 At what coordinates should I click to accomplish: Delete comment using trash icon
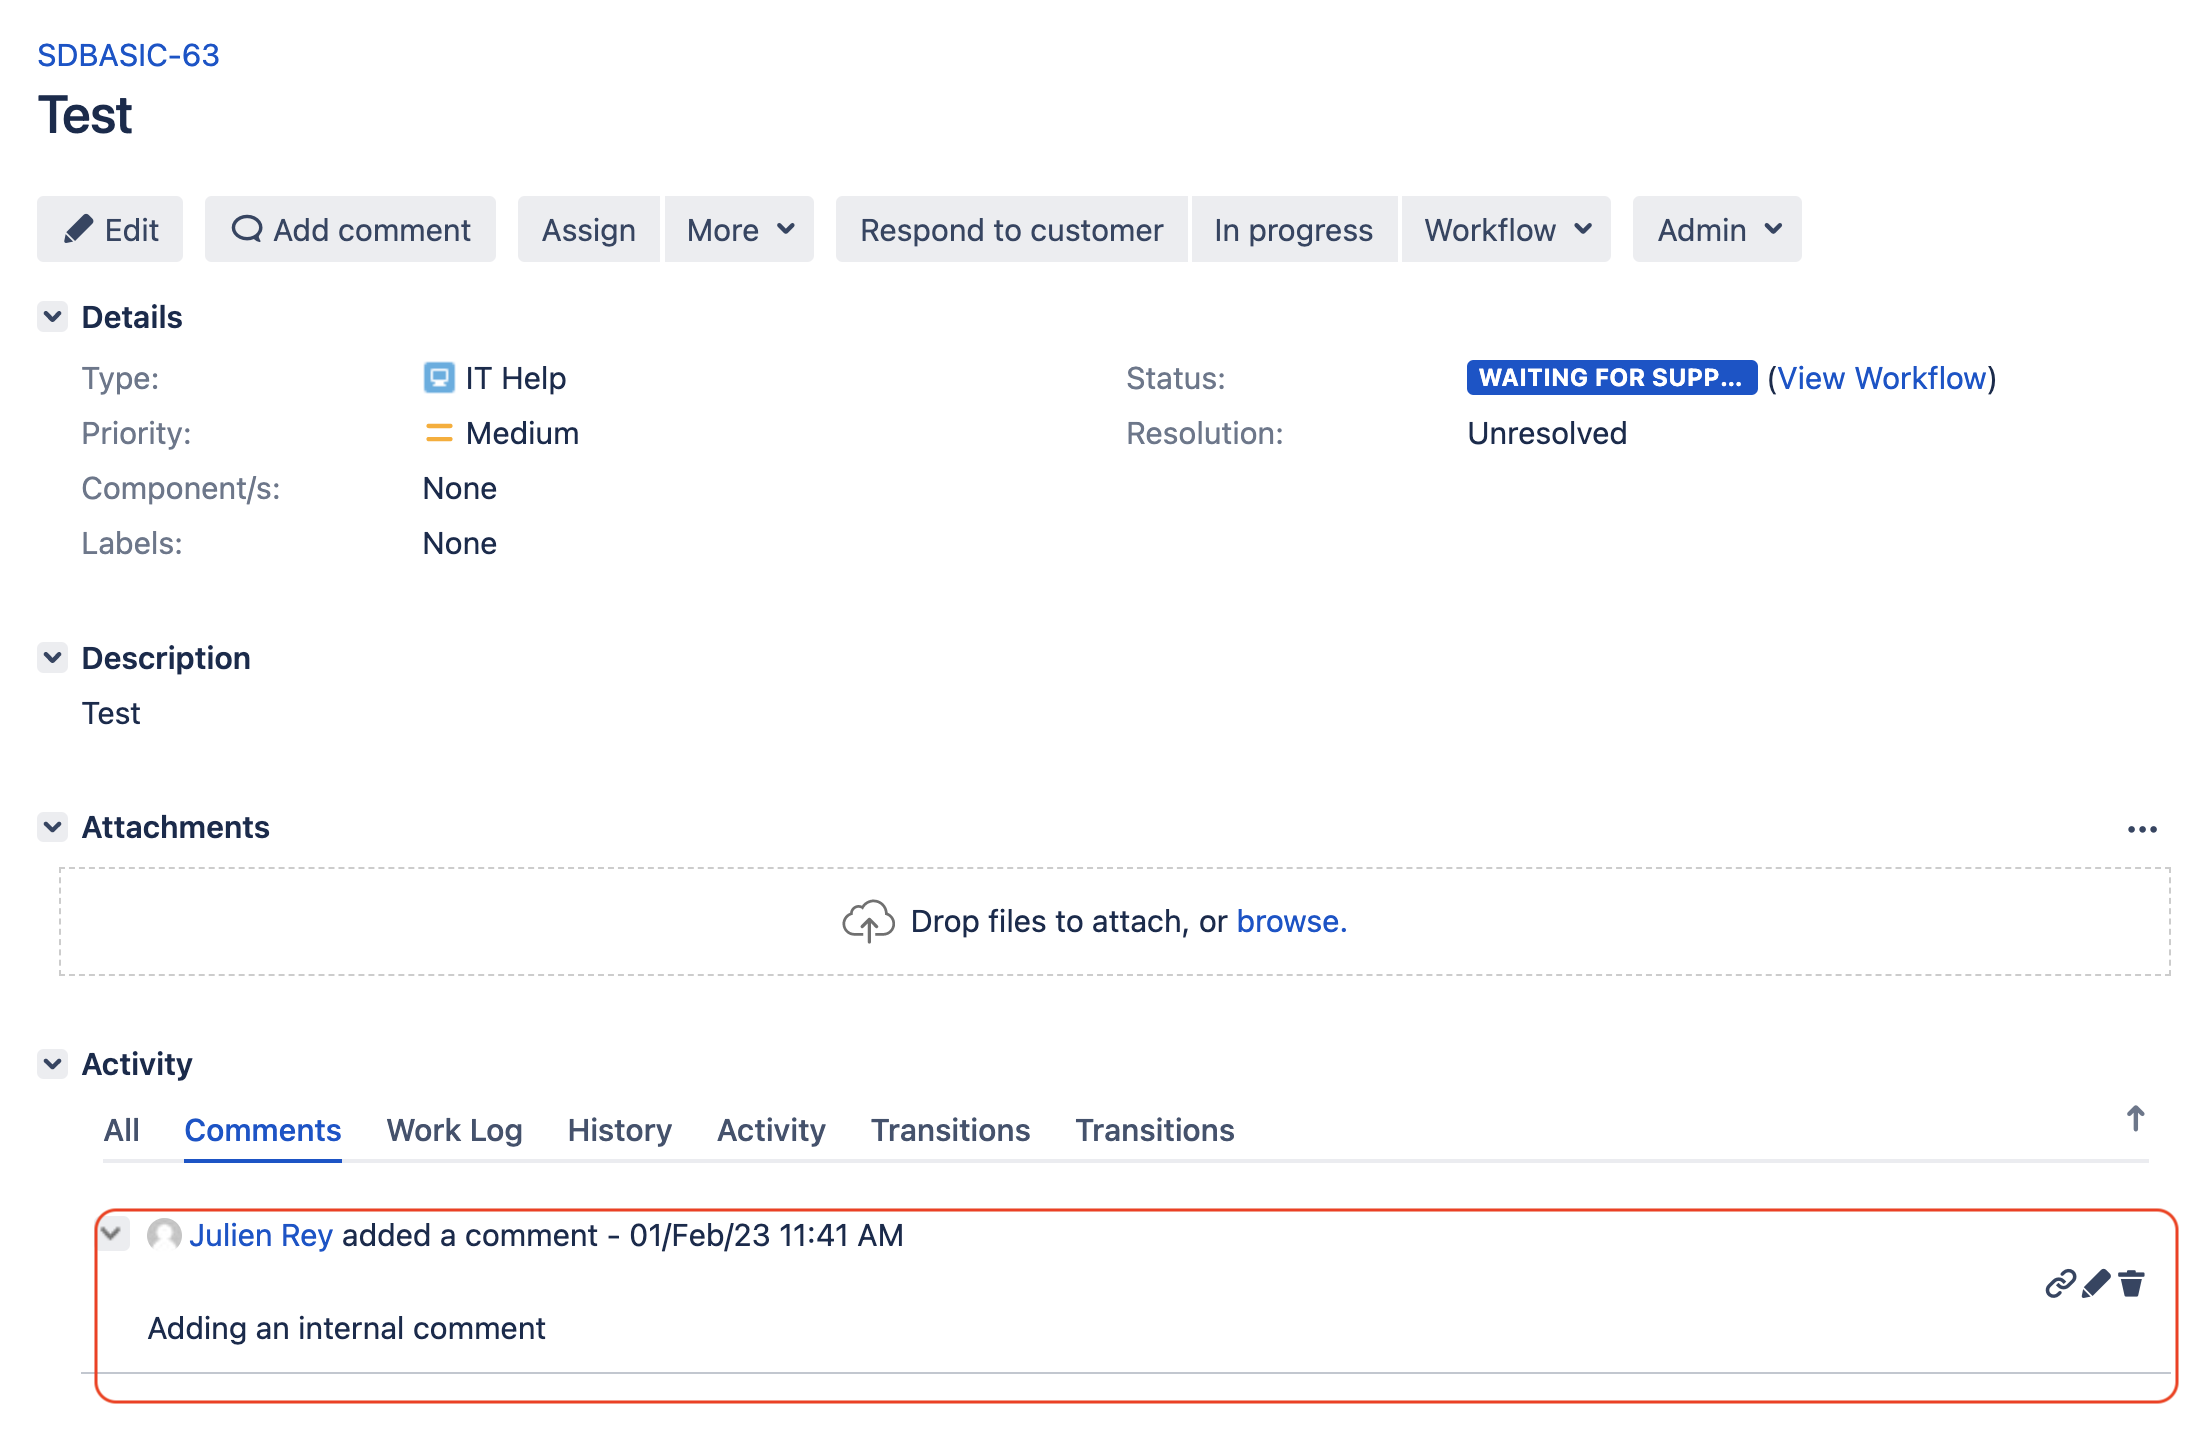coord(2131,1283)
